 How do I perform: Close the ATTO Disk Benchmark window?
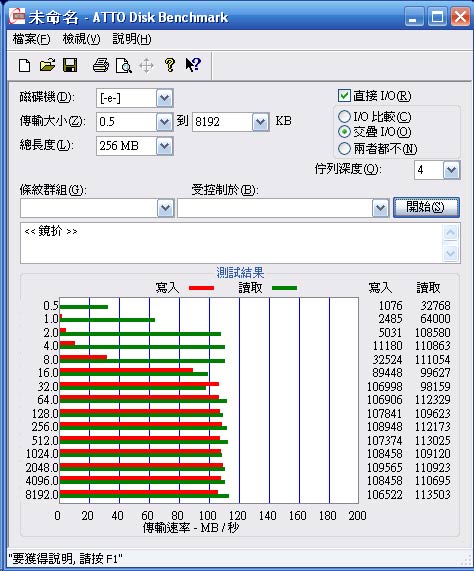[461, 17]
